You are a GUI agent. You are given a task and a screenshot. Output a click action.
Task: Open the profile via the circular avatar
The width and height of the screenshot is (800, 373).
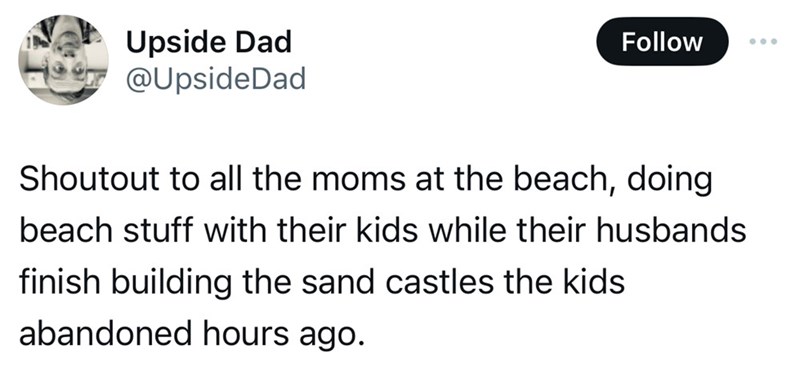coord(63,60)
